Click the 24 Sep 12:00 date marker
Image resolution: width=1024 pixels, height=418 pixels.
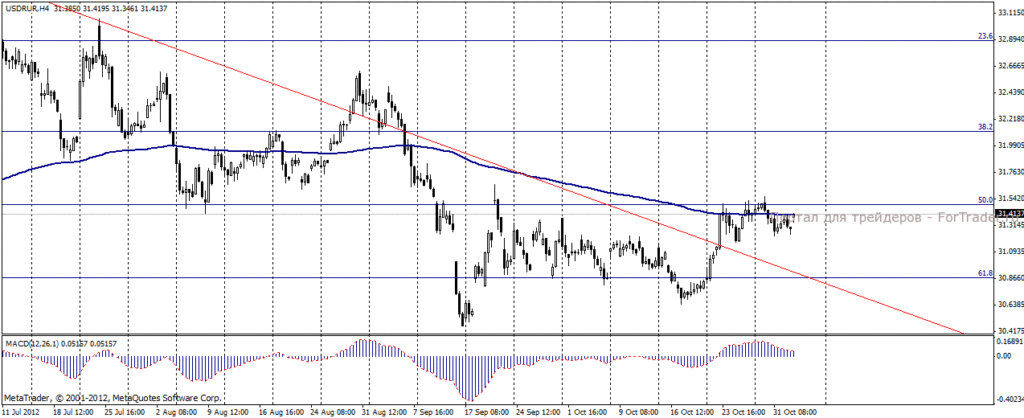click(538, 413)
